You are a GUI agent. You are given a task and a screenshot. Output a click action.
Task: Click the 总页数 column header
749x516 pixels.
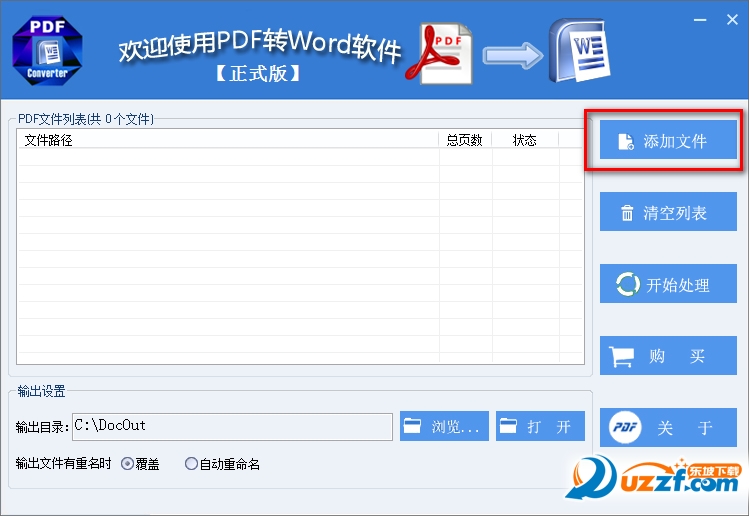pos(465,140)
